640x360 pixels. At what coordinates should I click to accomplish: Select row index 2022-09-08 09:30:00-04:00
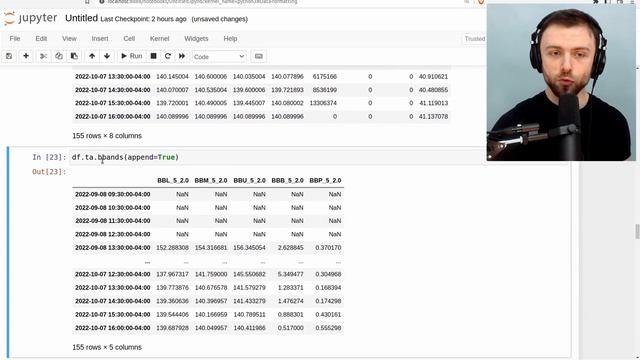[113, 194]
